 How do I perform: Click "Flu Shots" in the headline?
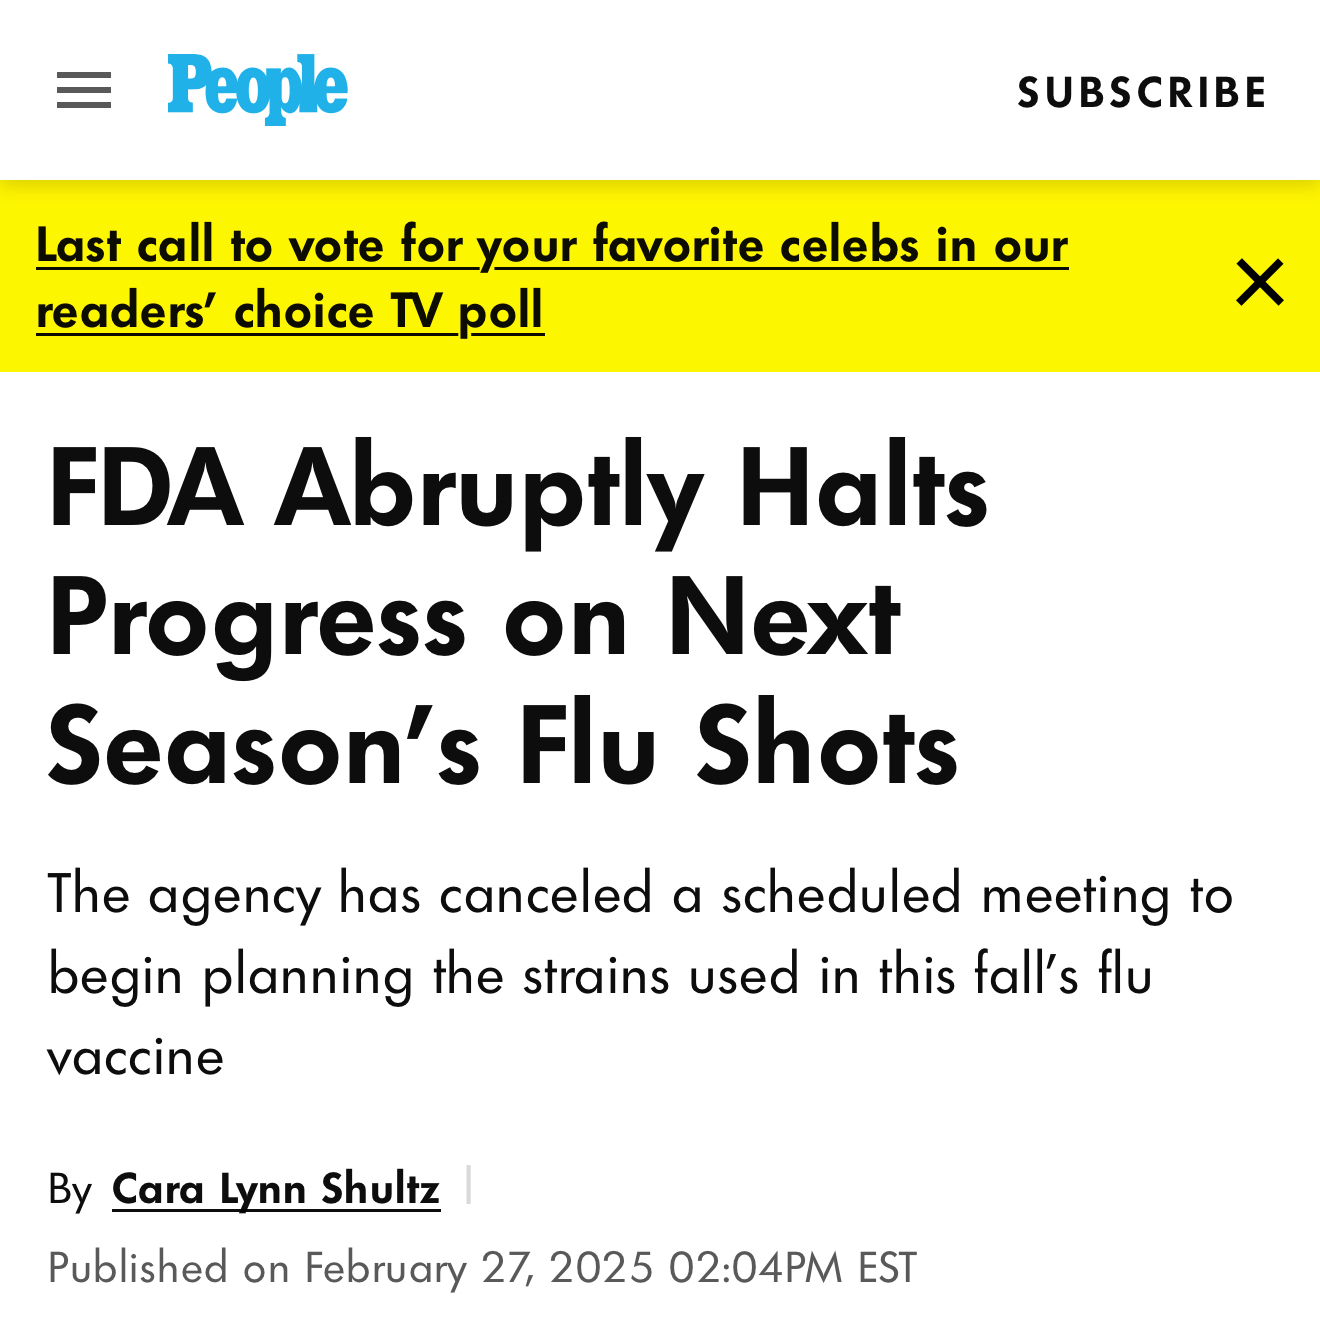pyautogui.click(x=738, y=745)
